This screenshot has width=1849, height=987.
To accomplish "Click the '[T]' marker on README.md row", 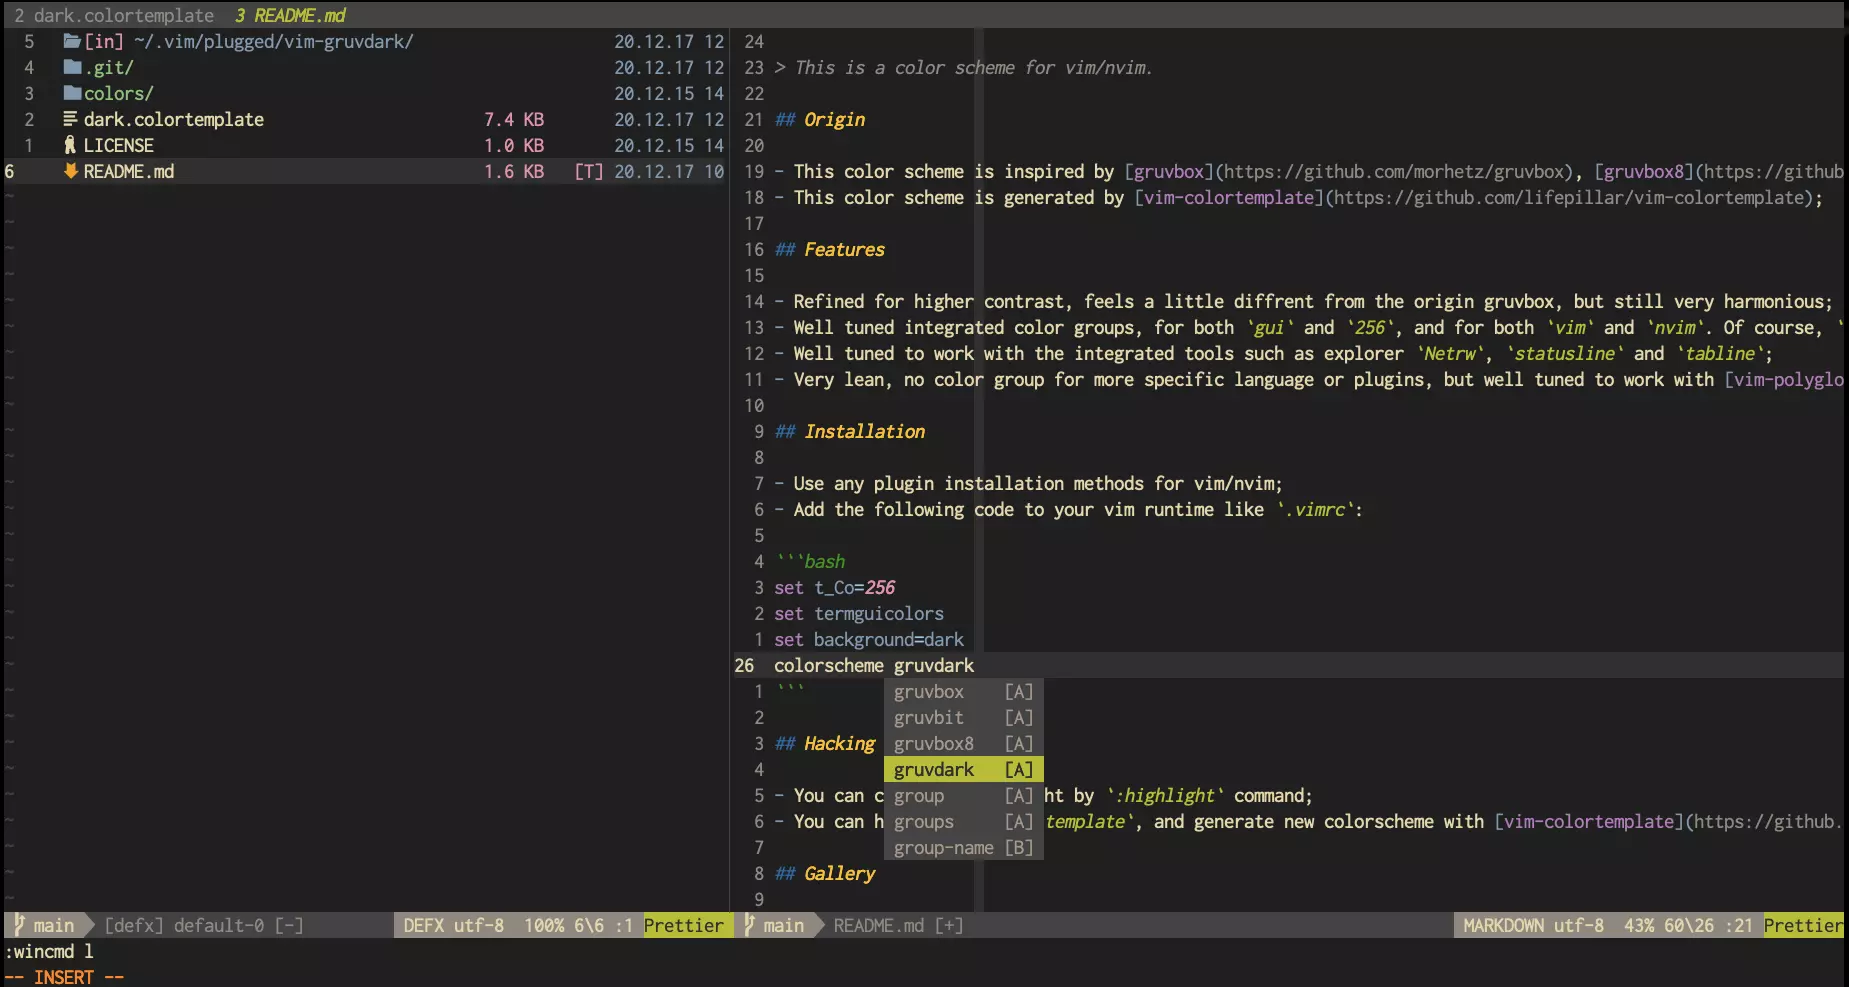I will [589, 172].
